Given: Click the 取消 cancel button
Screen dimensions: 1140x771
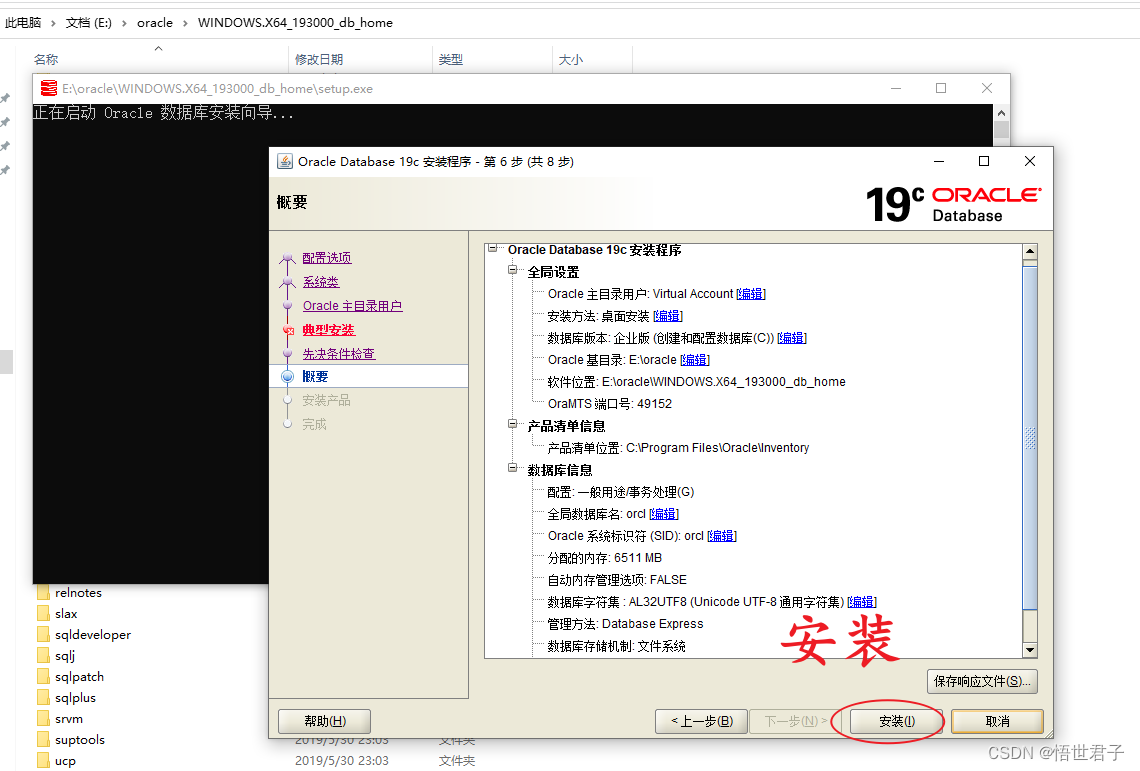Looking at the screenshot, I should pyautogui.click(x=997, y=721).
